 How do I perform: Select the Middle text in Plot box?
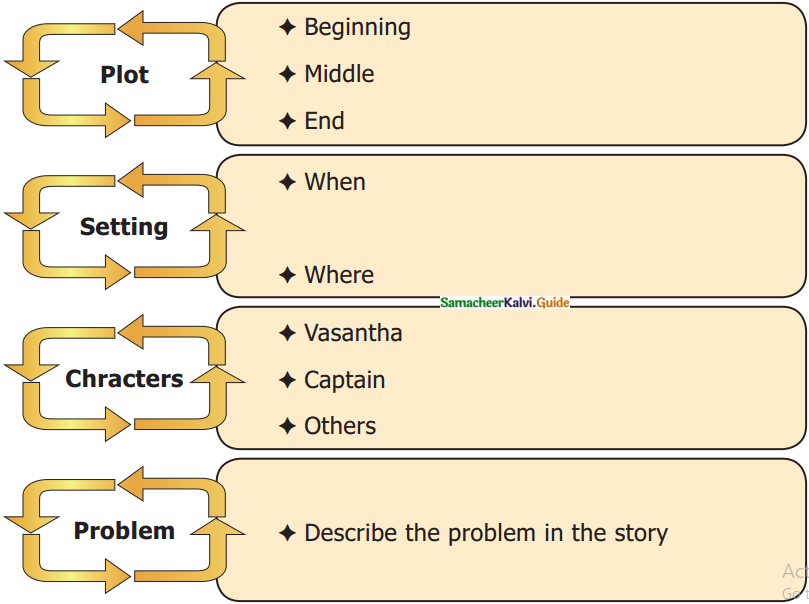[339, 74]
